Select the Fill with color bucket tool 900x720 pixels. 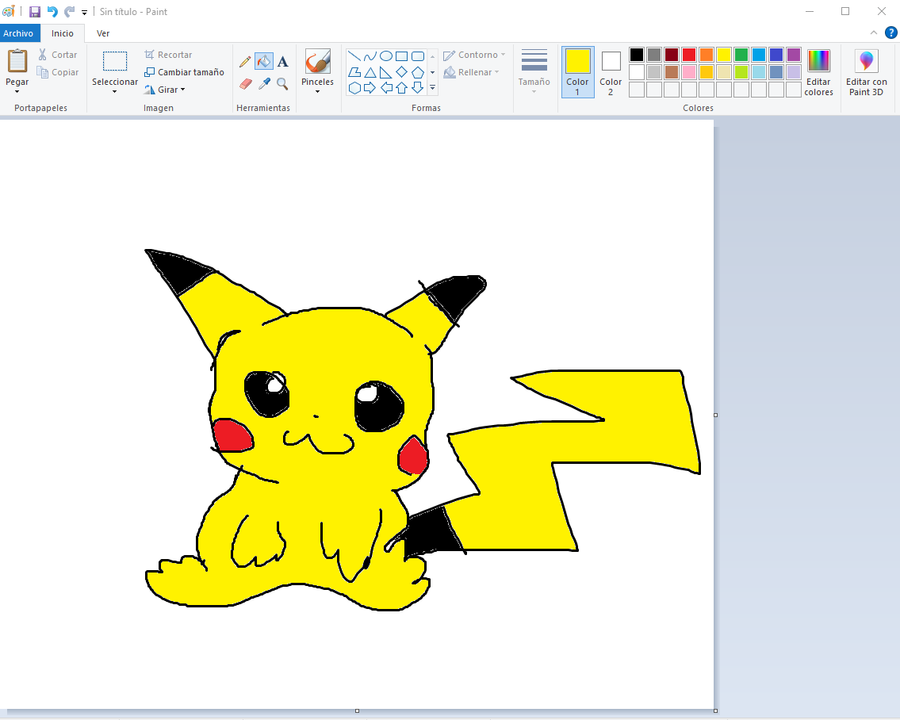(x=264, y=61)
